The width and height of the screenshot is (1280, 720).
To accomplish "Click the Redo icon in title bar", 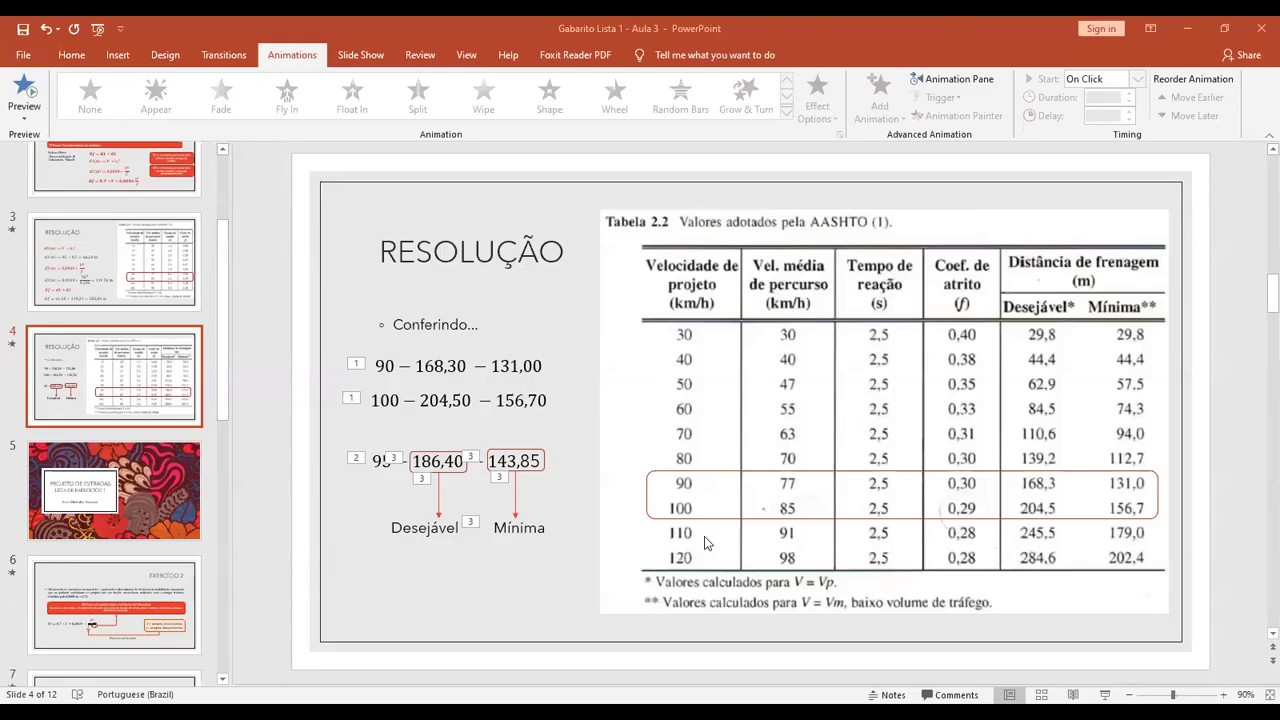I will tap(74, 29).
